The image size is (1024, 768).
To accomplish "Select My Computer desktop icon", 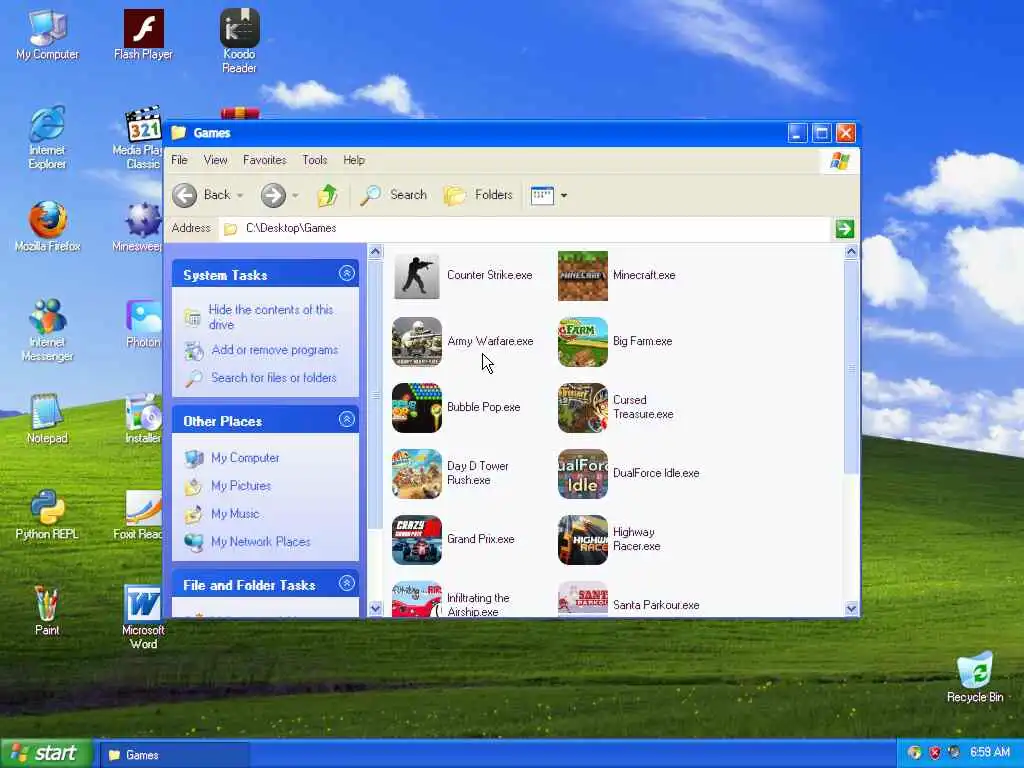I will click(47, 35).
